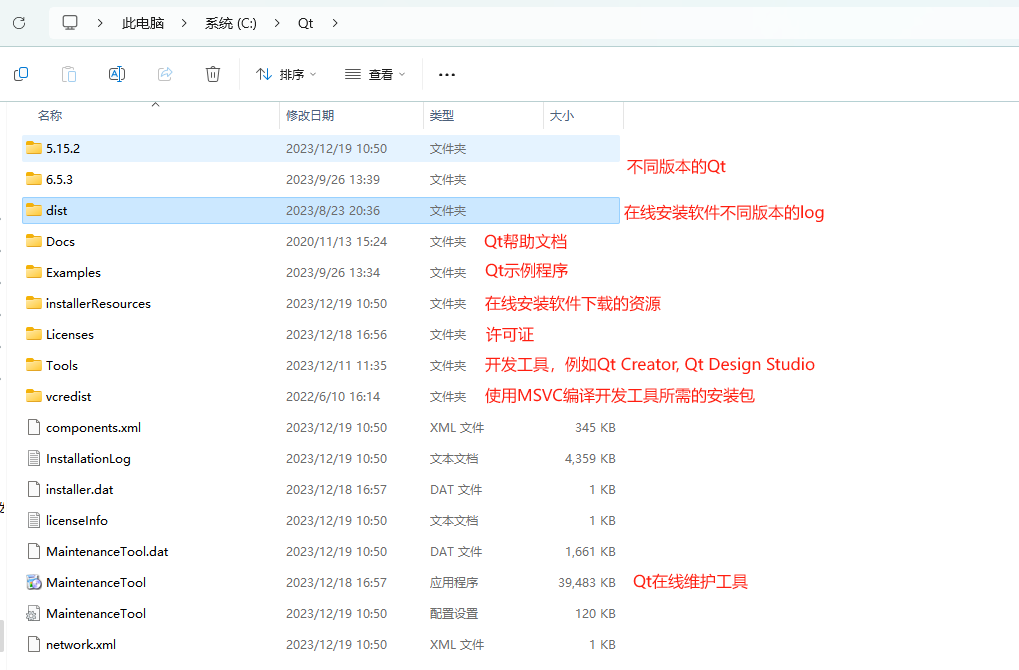The image size is (1019, 670).
Task: Select the Tools folder icon
Action: click(x=34, y=365)
